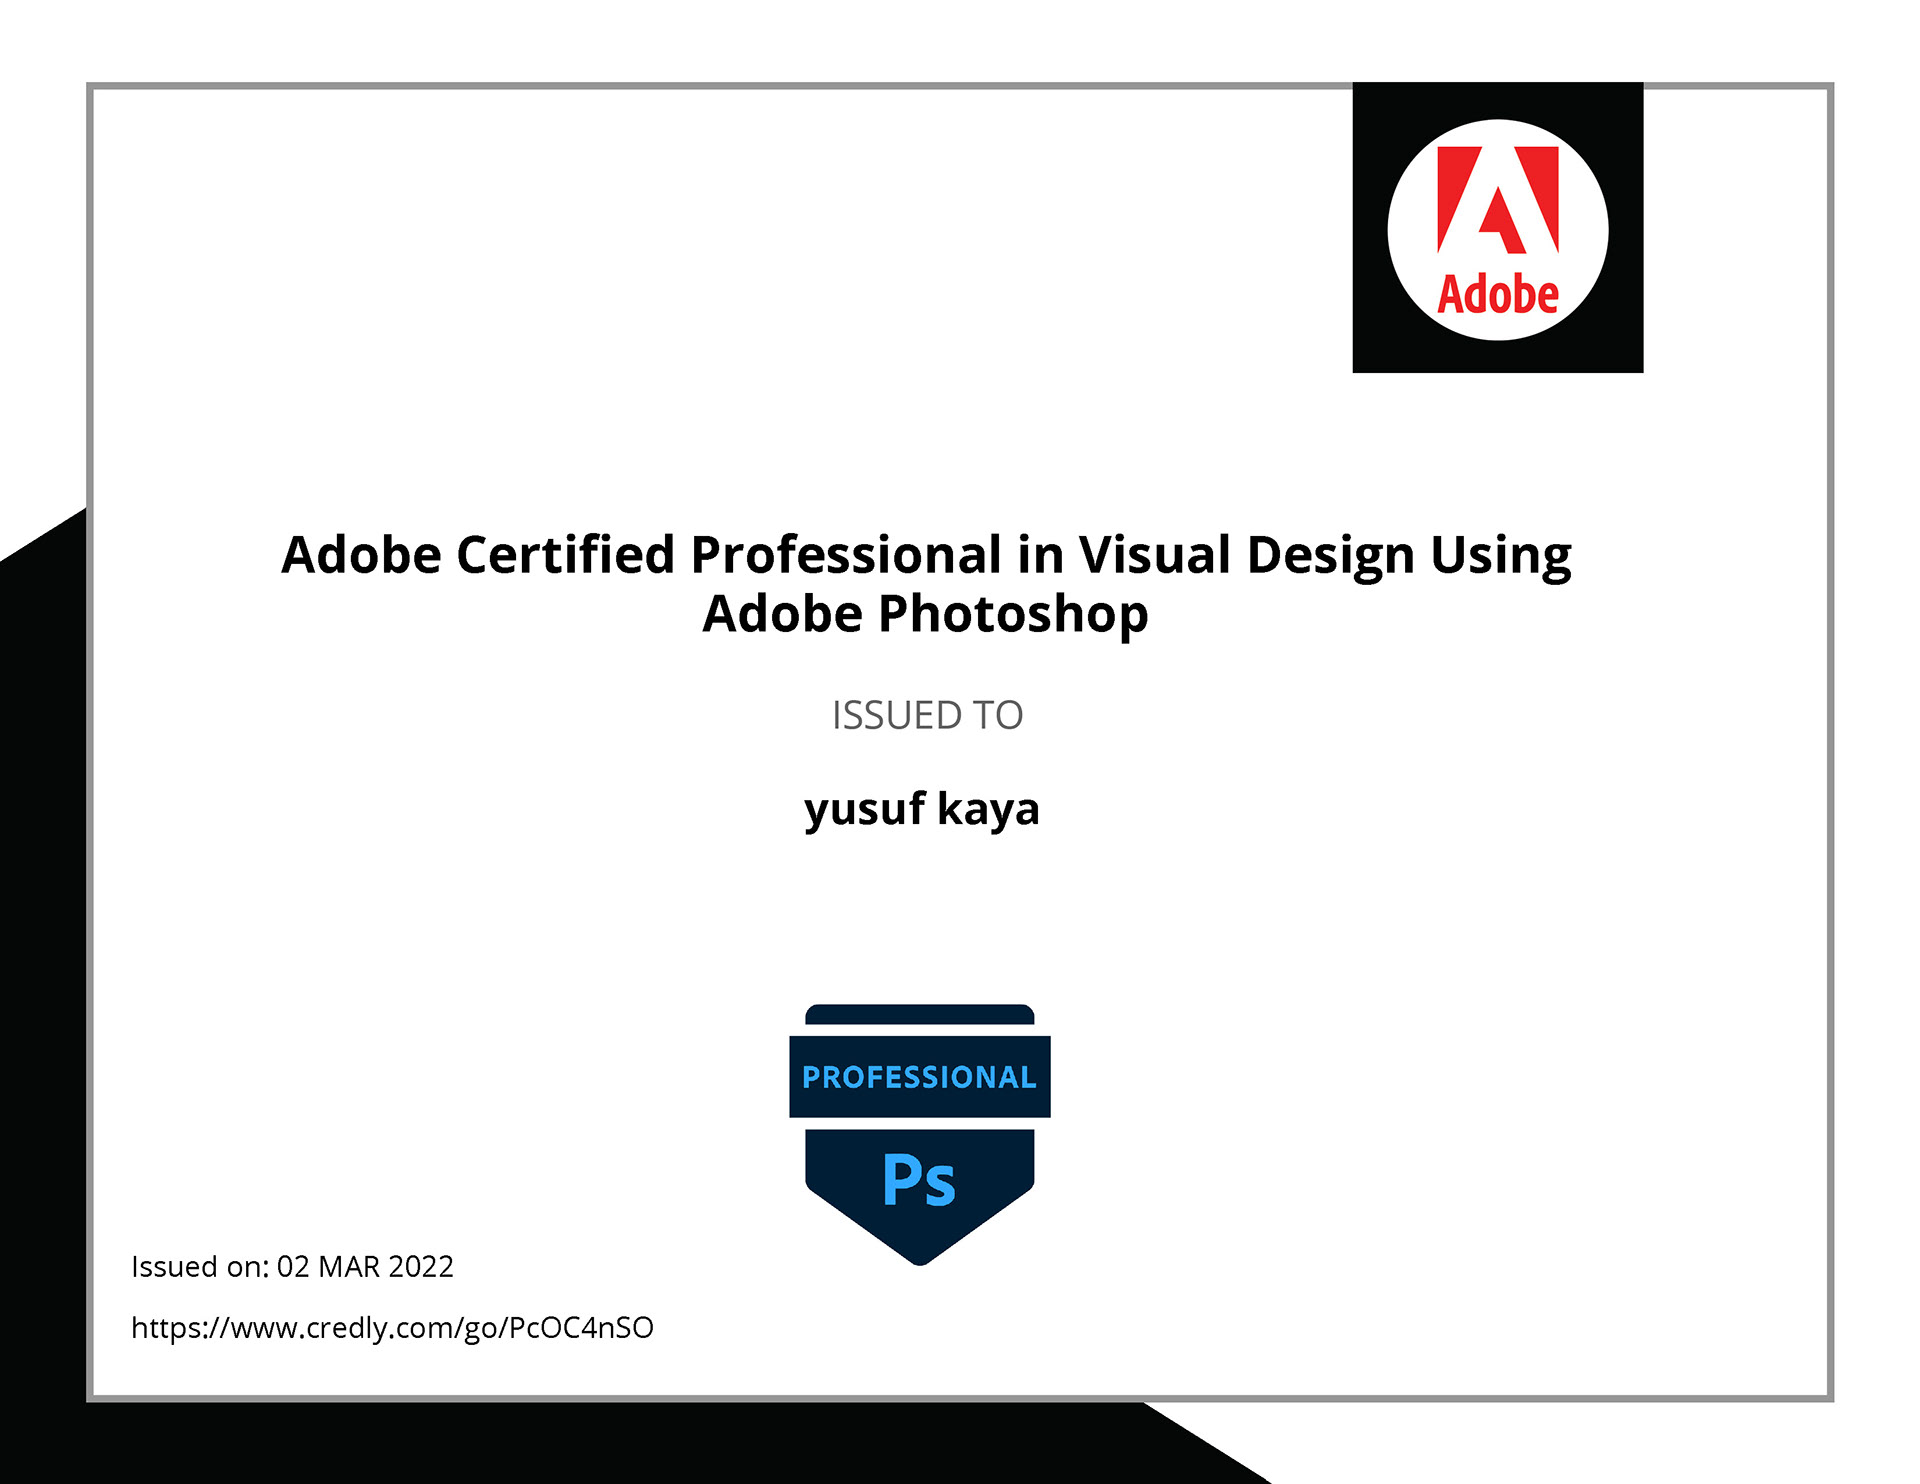
Task: Click the black shape along the bottom edge
Action: tap(600, 1445)
